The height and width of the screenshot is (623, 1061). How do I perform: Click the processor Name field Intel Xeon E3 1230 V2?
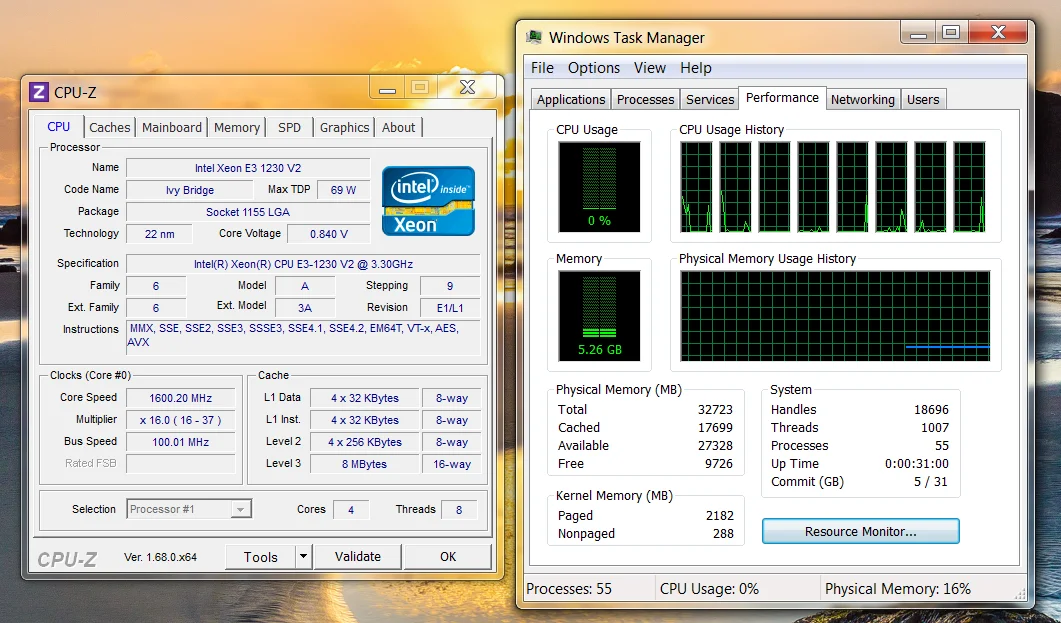pyautogui.click(x=248, y=168)
